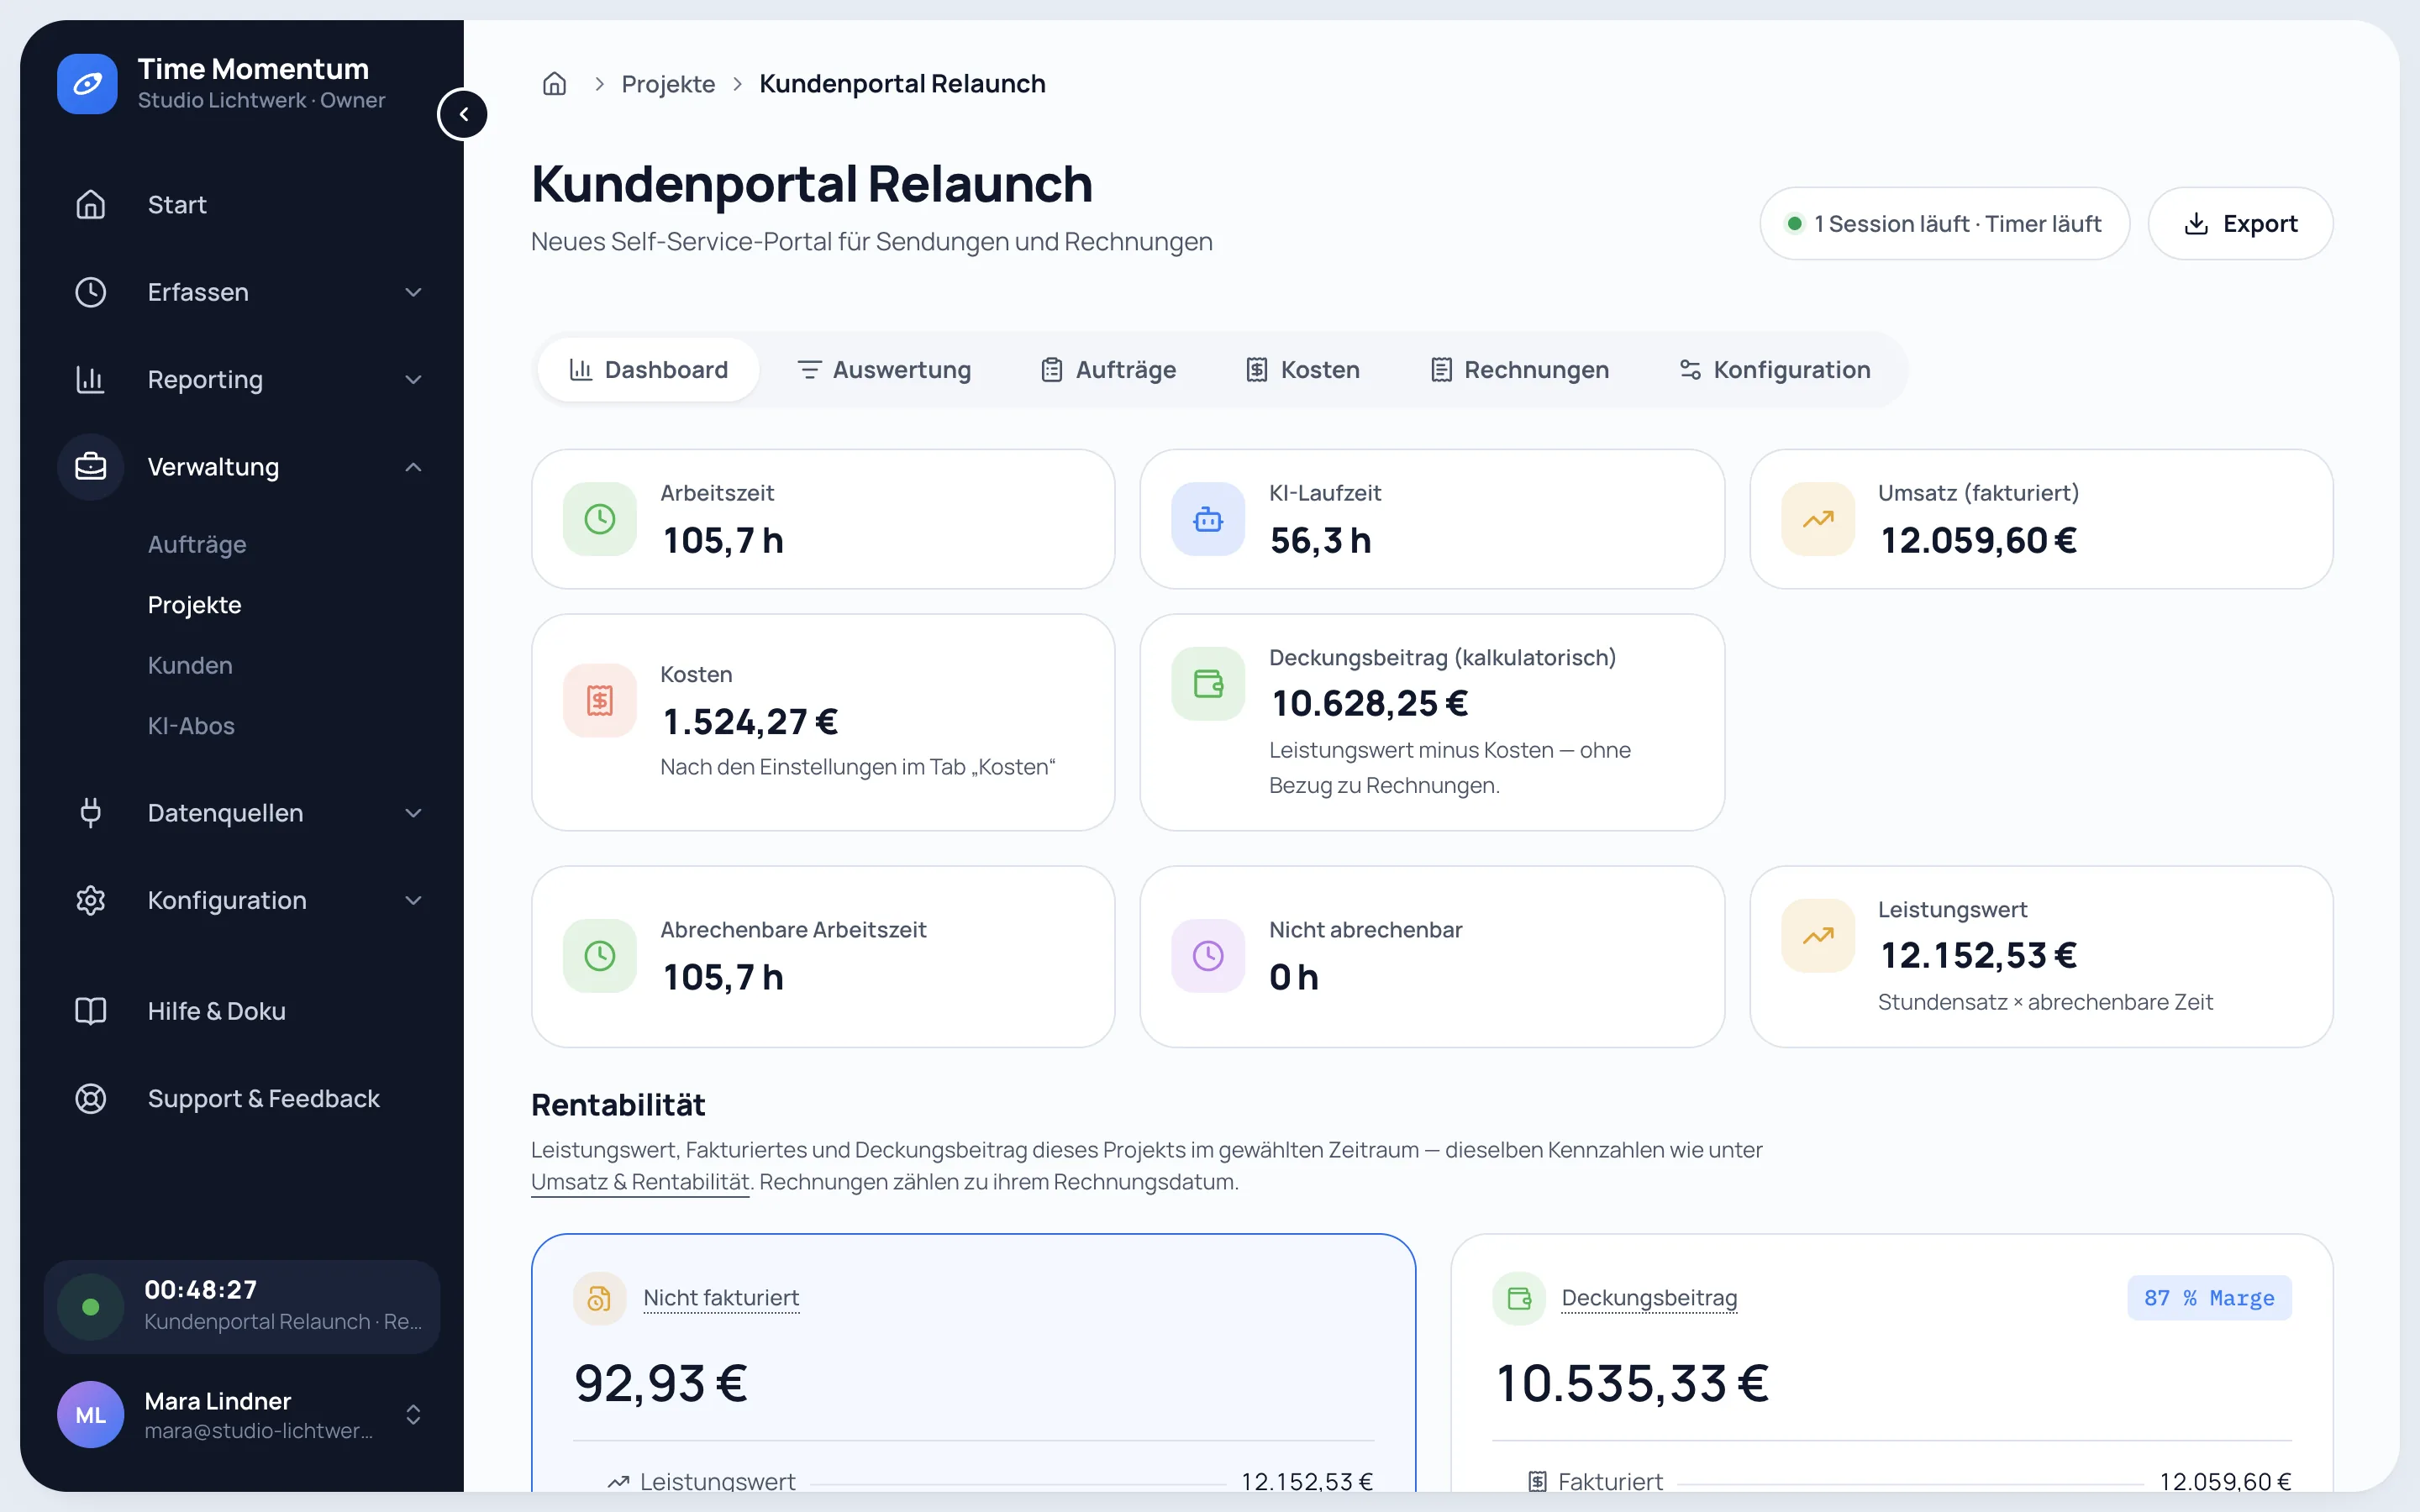Click the Verwaltung briefcase icon
Image resolution: width=2420 pixels, height=1512 pixels.
(x=91, y=467)
